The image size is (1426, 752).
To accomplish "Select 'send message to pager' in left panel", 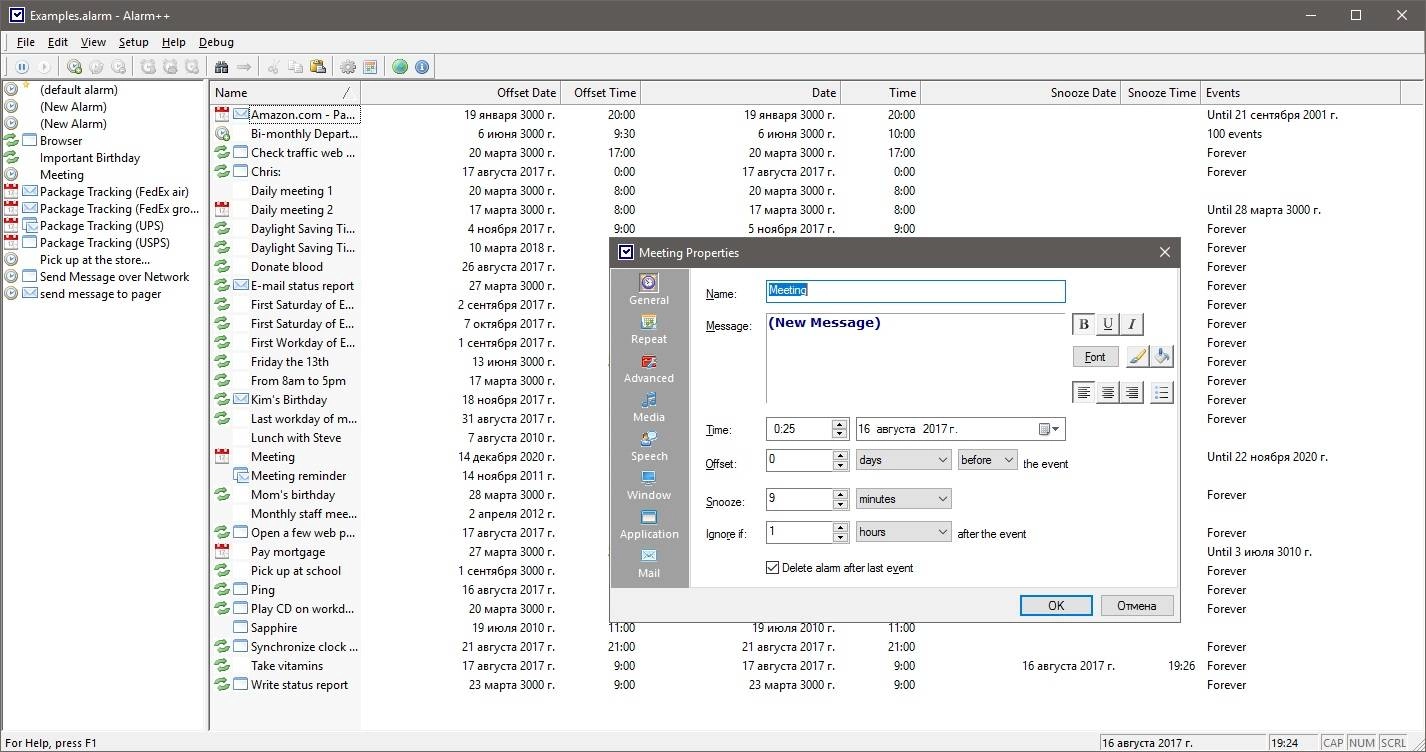I will (x=100, y=293).
